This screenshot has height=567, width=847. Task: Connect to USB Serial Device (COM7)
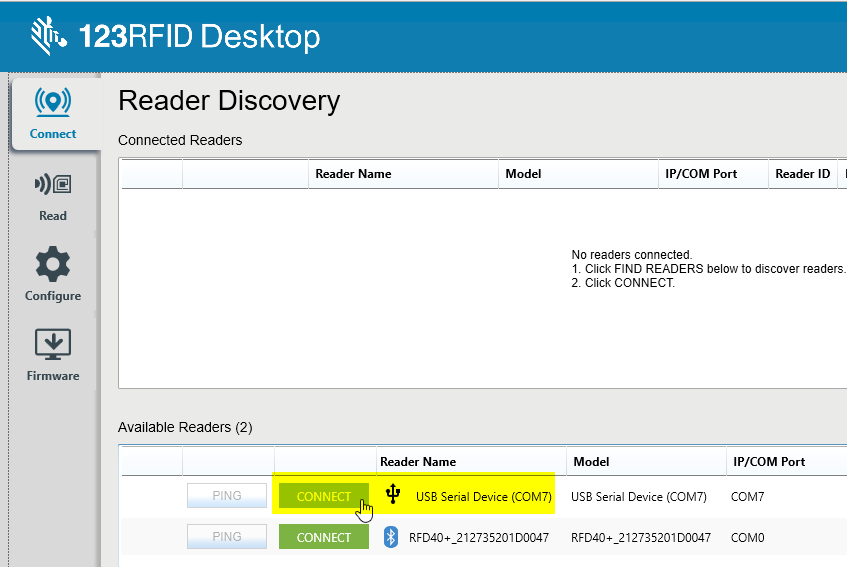pyautogui.click(x=324, y=497)
